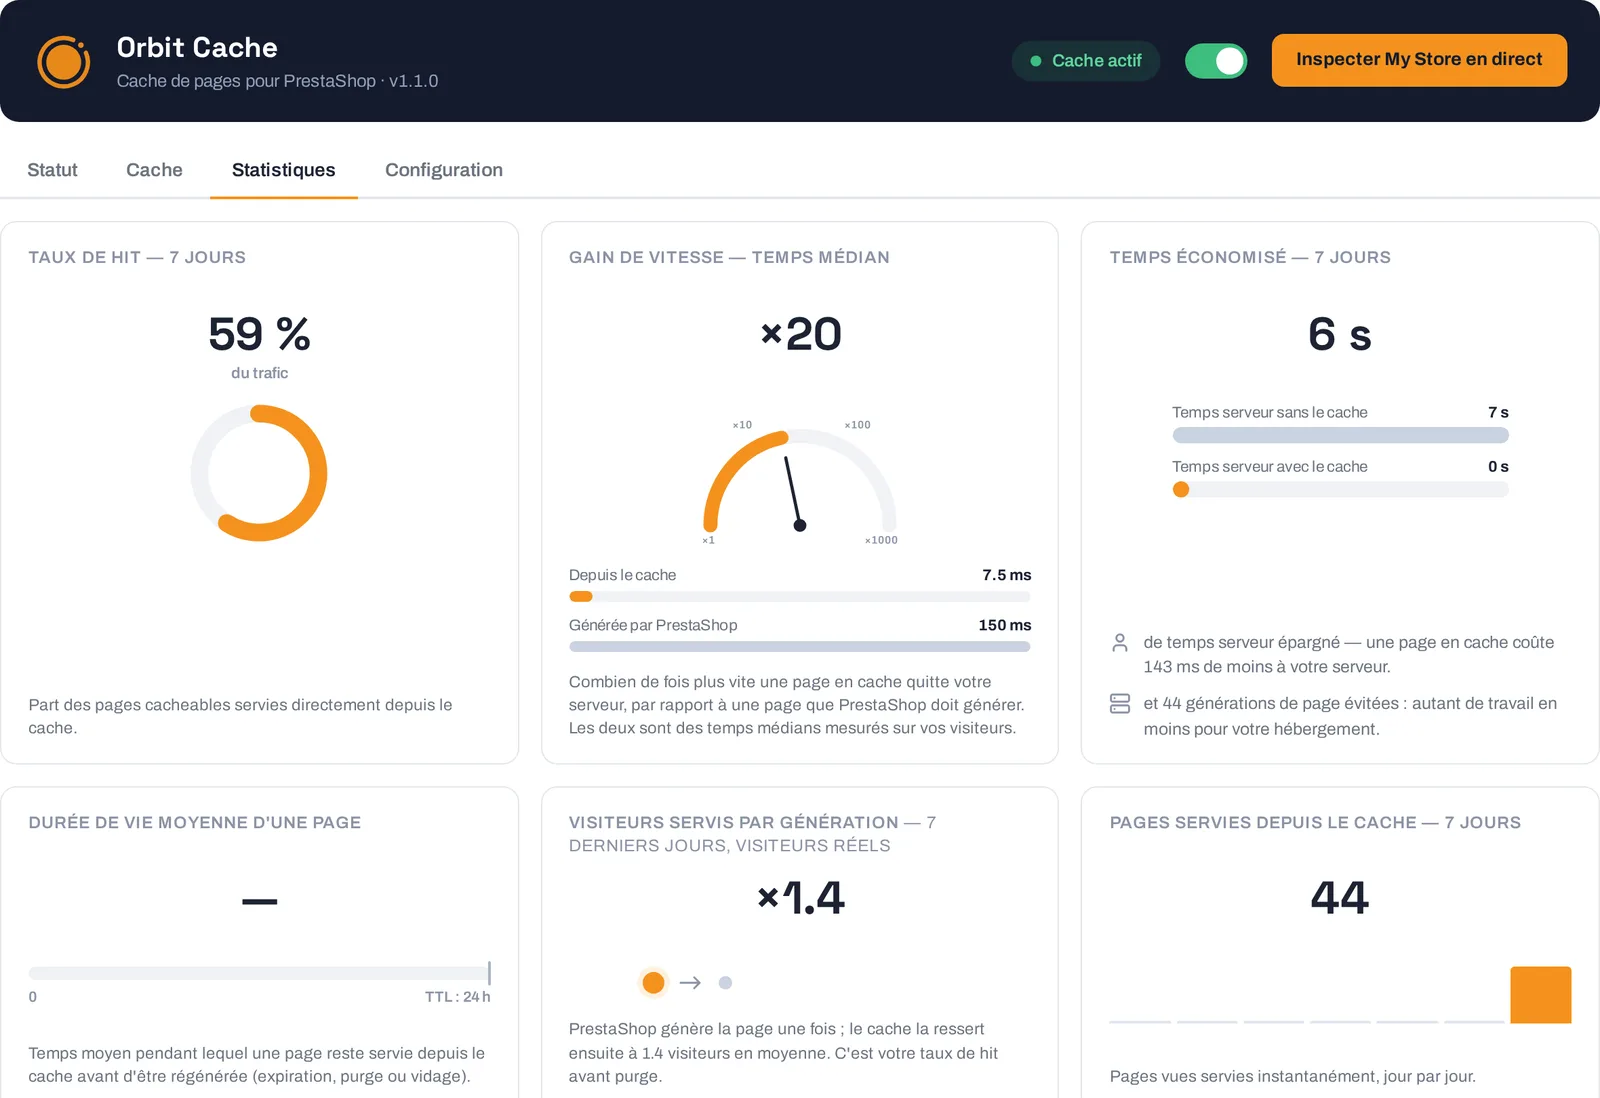Click the ×1000 gauge label
This screenshot has width=1600, height=1098.
881,540
